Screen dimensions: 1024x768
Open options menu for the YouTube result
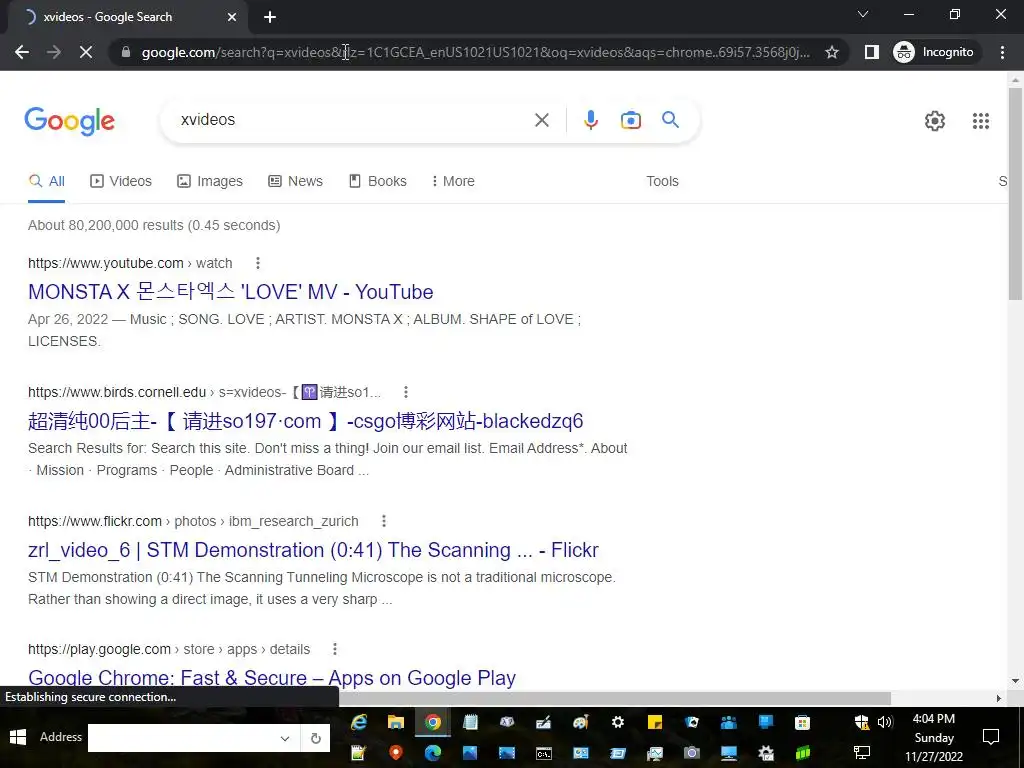pos(258,263)
